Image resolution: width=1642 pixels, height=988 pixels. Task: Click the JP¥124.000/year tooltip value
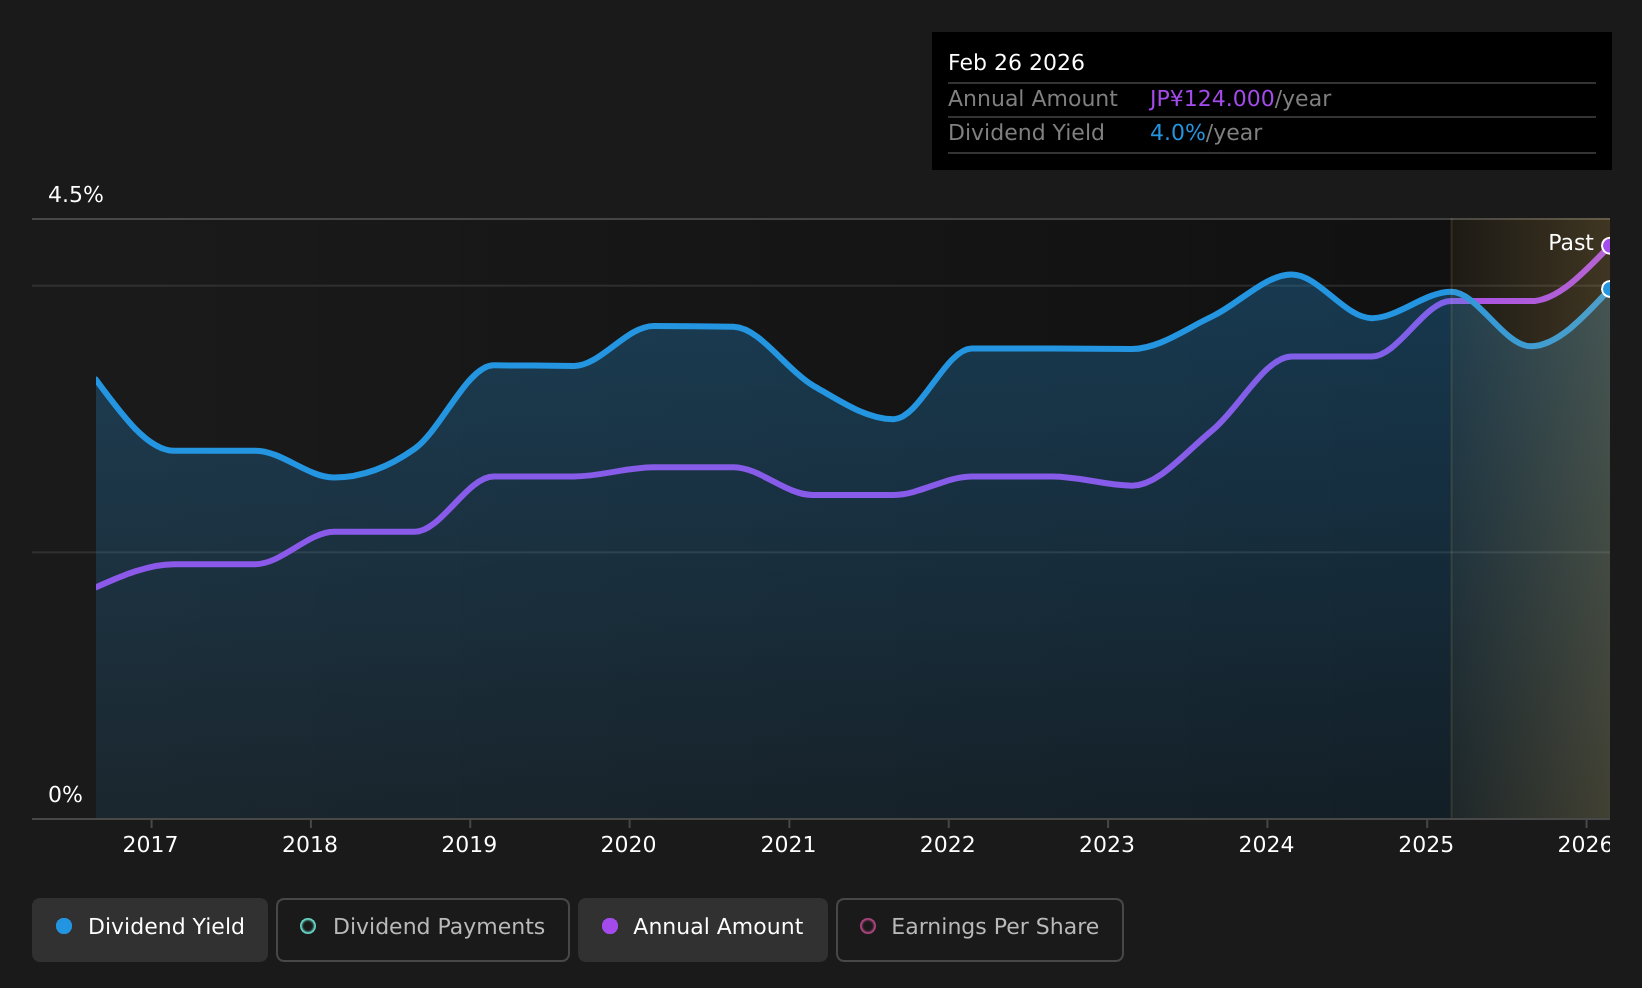pyautogui.click(x=1240, y=99)
